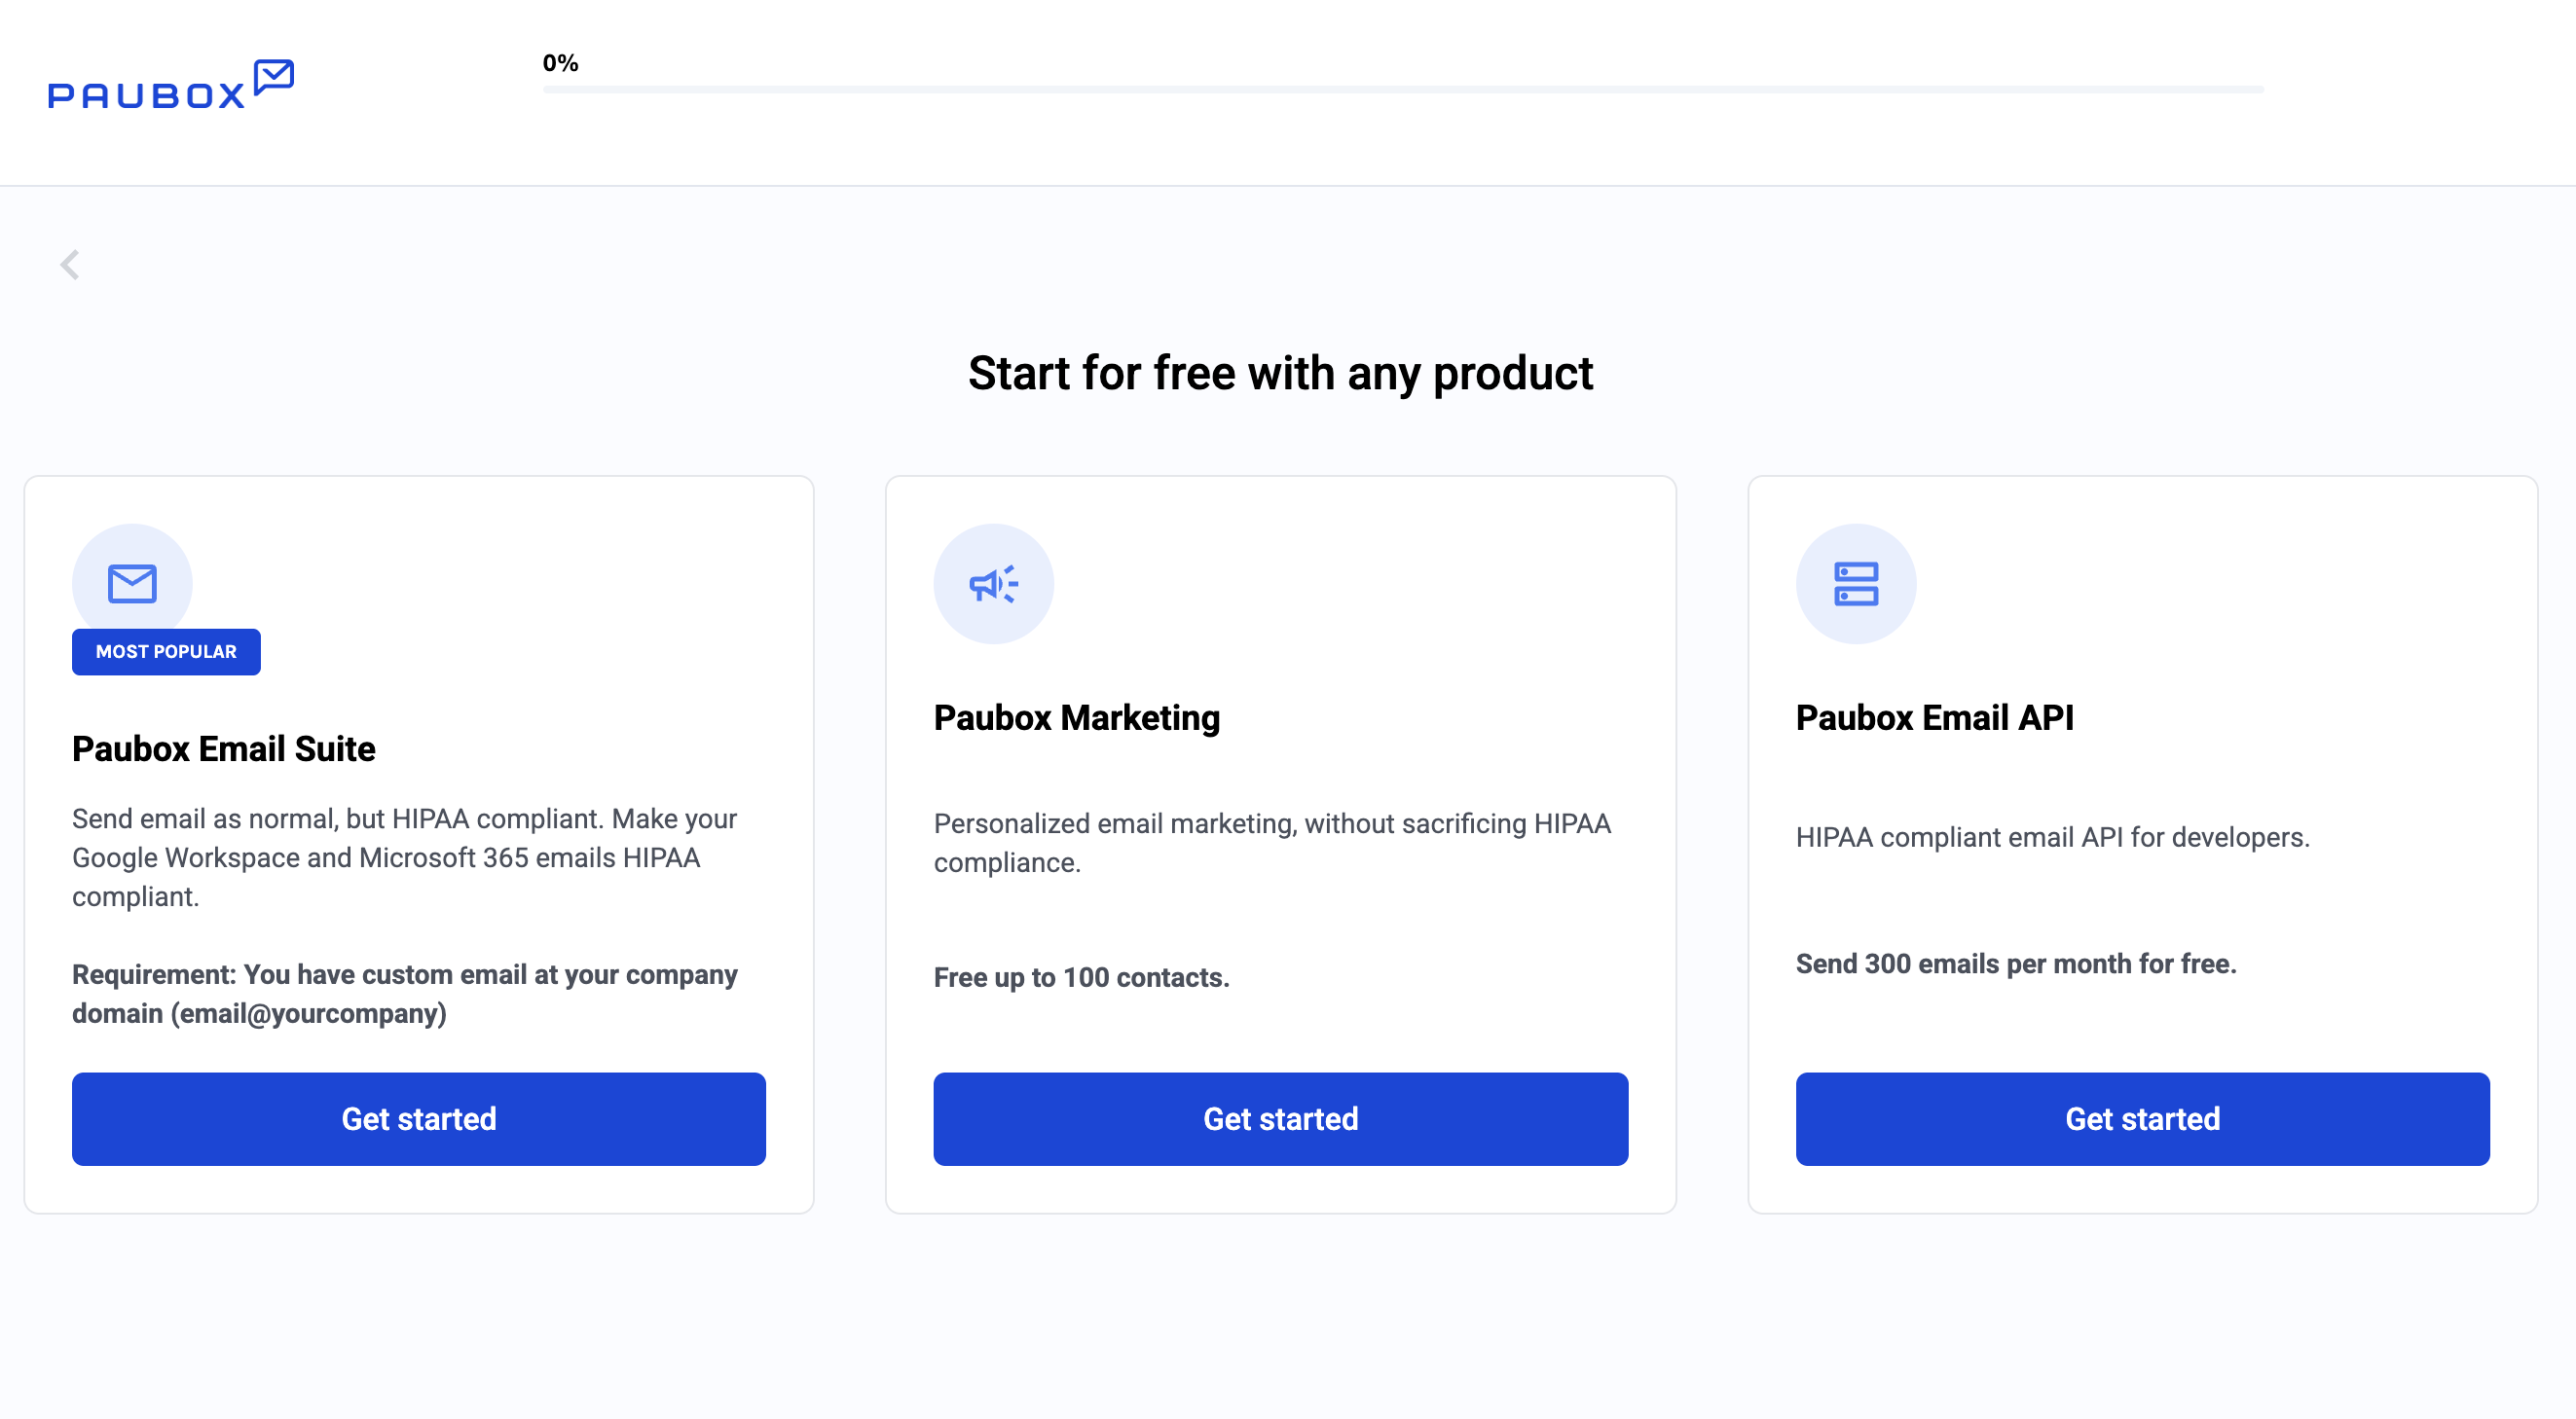Viewport: 2576px width, 1419px height.
Task: Click the Paubox logo
Action: coord(170,85)
